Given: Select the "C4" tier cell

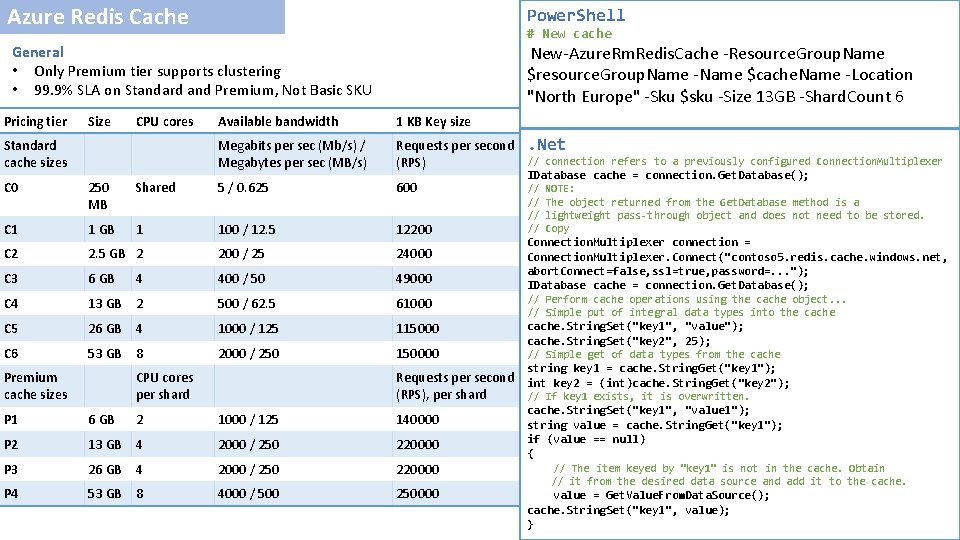Looking at the screenshot, I should click(11, 304).
